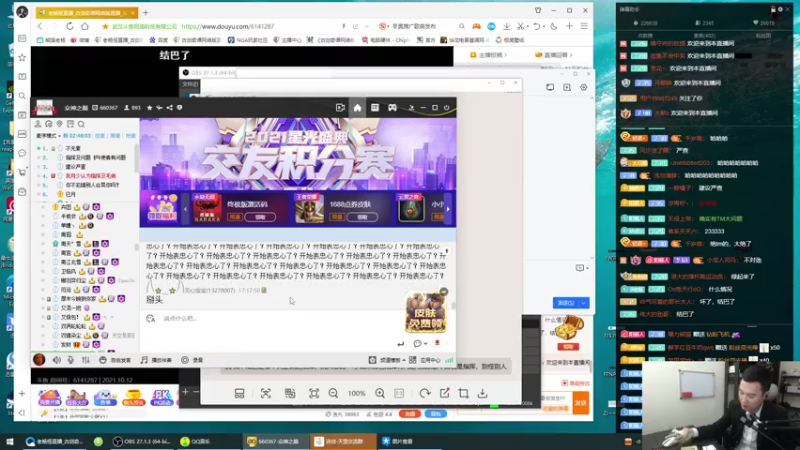Open the video recording icon in YY header
This screenshot has height=450, width=800.
click(340, 108)
